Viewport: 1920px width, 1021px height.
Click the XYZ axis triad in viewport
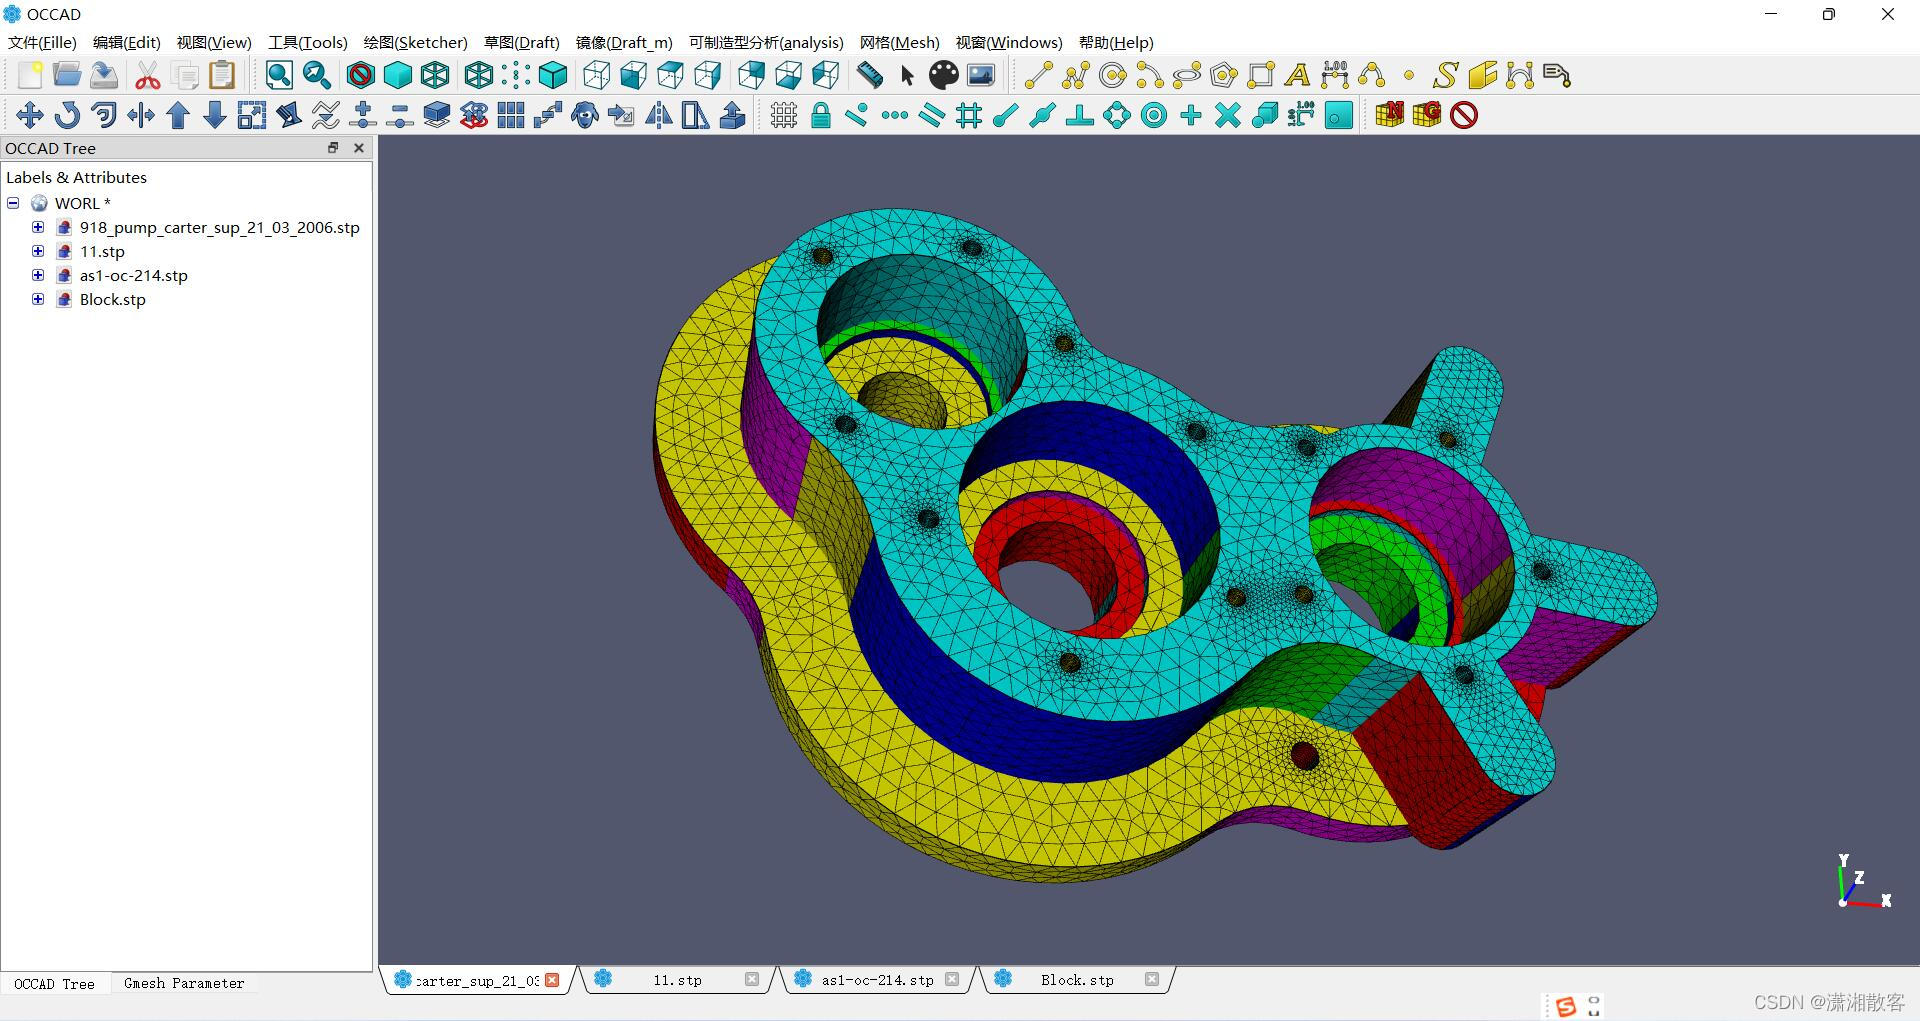click(1863, 882)
